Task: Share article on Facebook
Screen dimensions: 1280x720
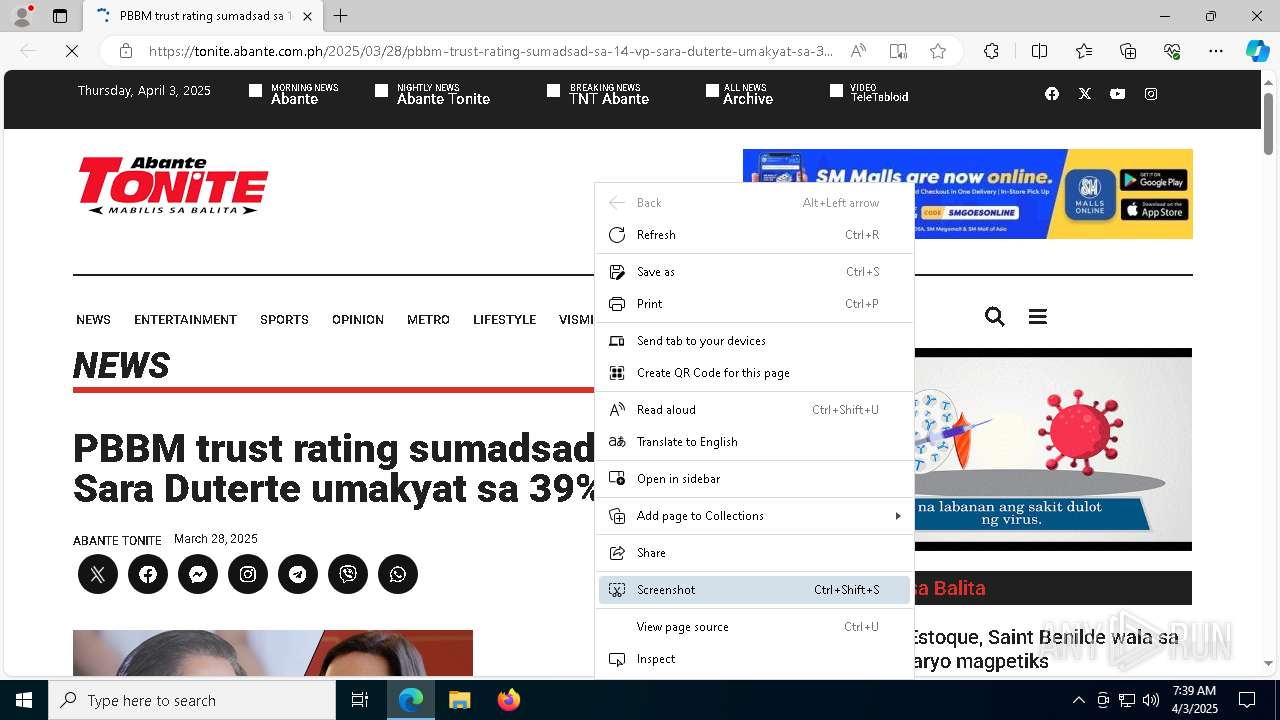Action: coord(148,574)
